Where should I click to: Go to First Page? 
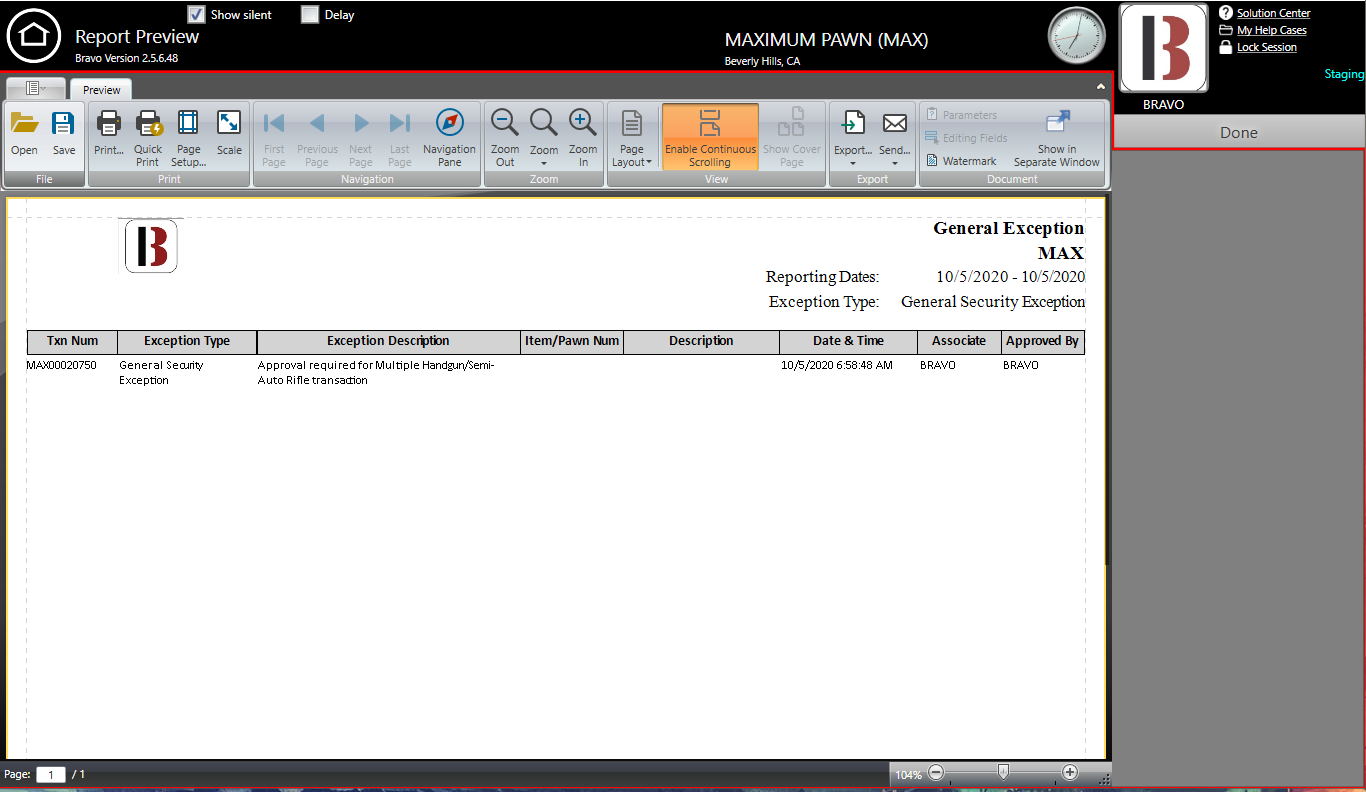click(274, 138)
